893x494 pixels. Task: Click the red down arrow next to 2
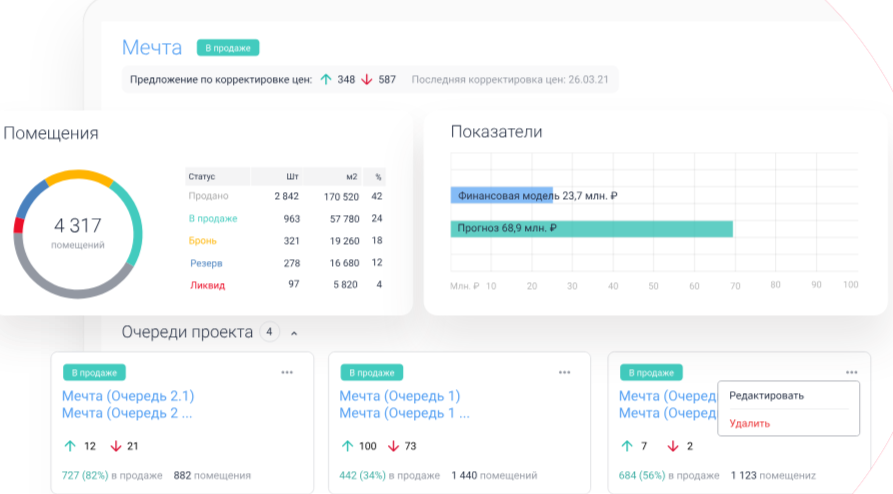pos(673,446)
